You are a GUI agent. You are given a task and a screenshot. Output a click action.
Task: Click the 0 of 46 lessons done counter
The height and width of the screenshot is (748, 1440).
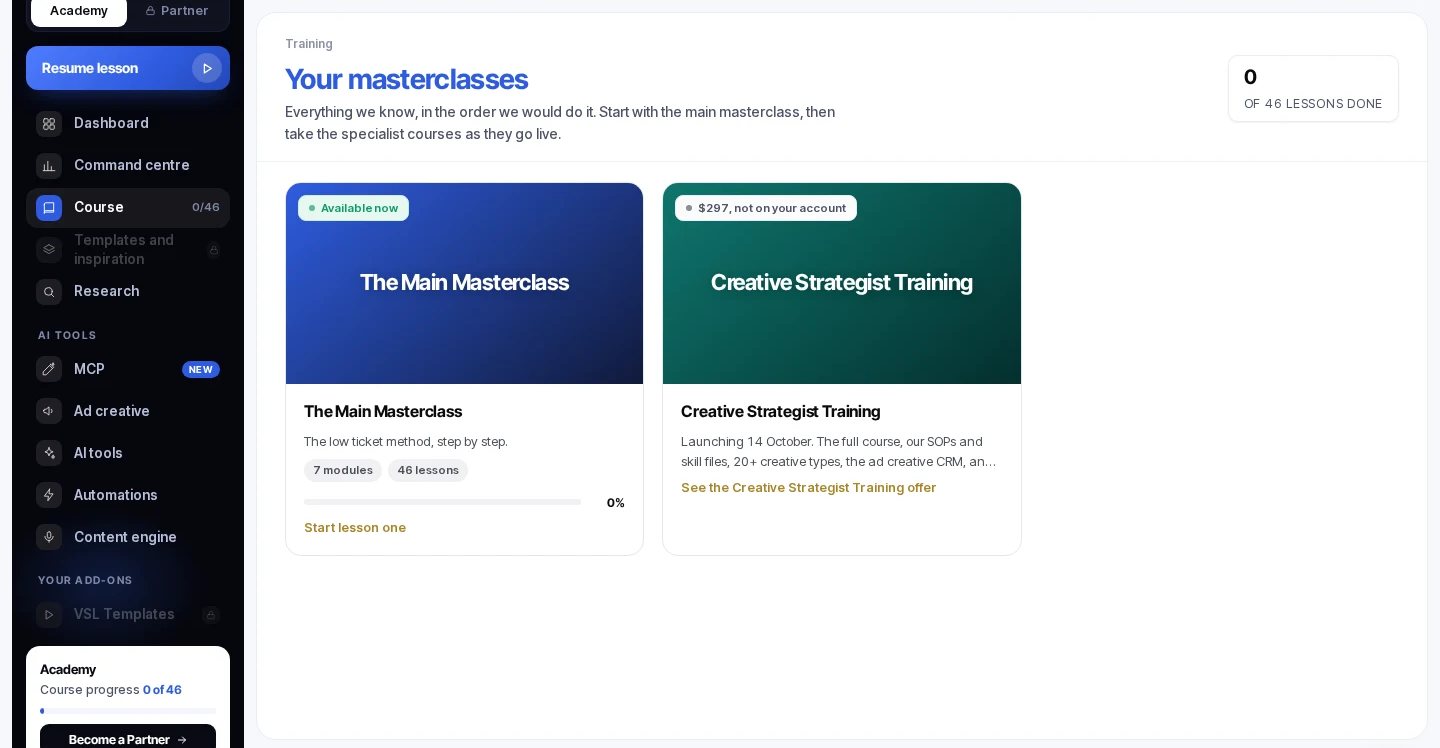click(1313, 89)
